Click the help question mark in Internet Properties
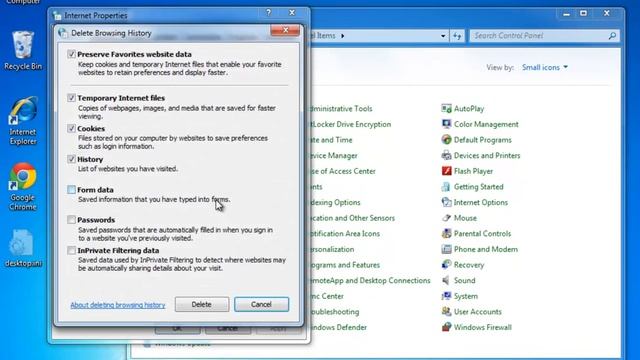Image resolution: width=640 pixels, height=360 pixels. point(269,13)
